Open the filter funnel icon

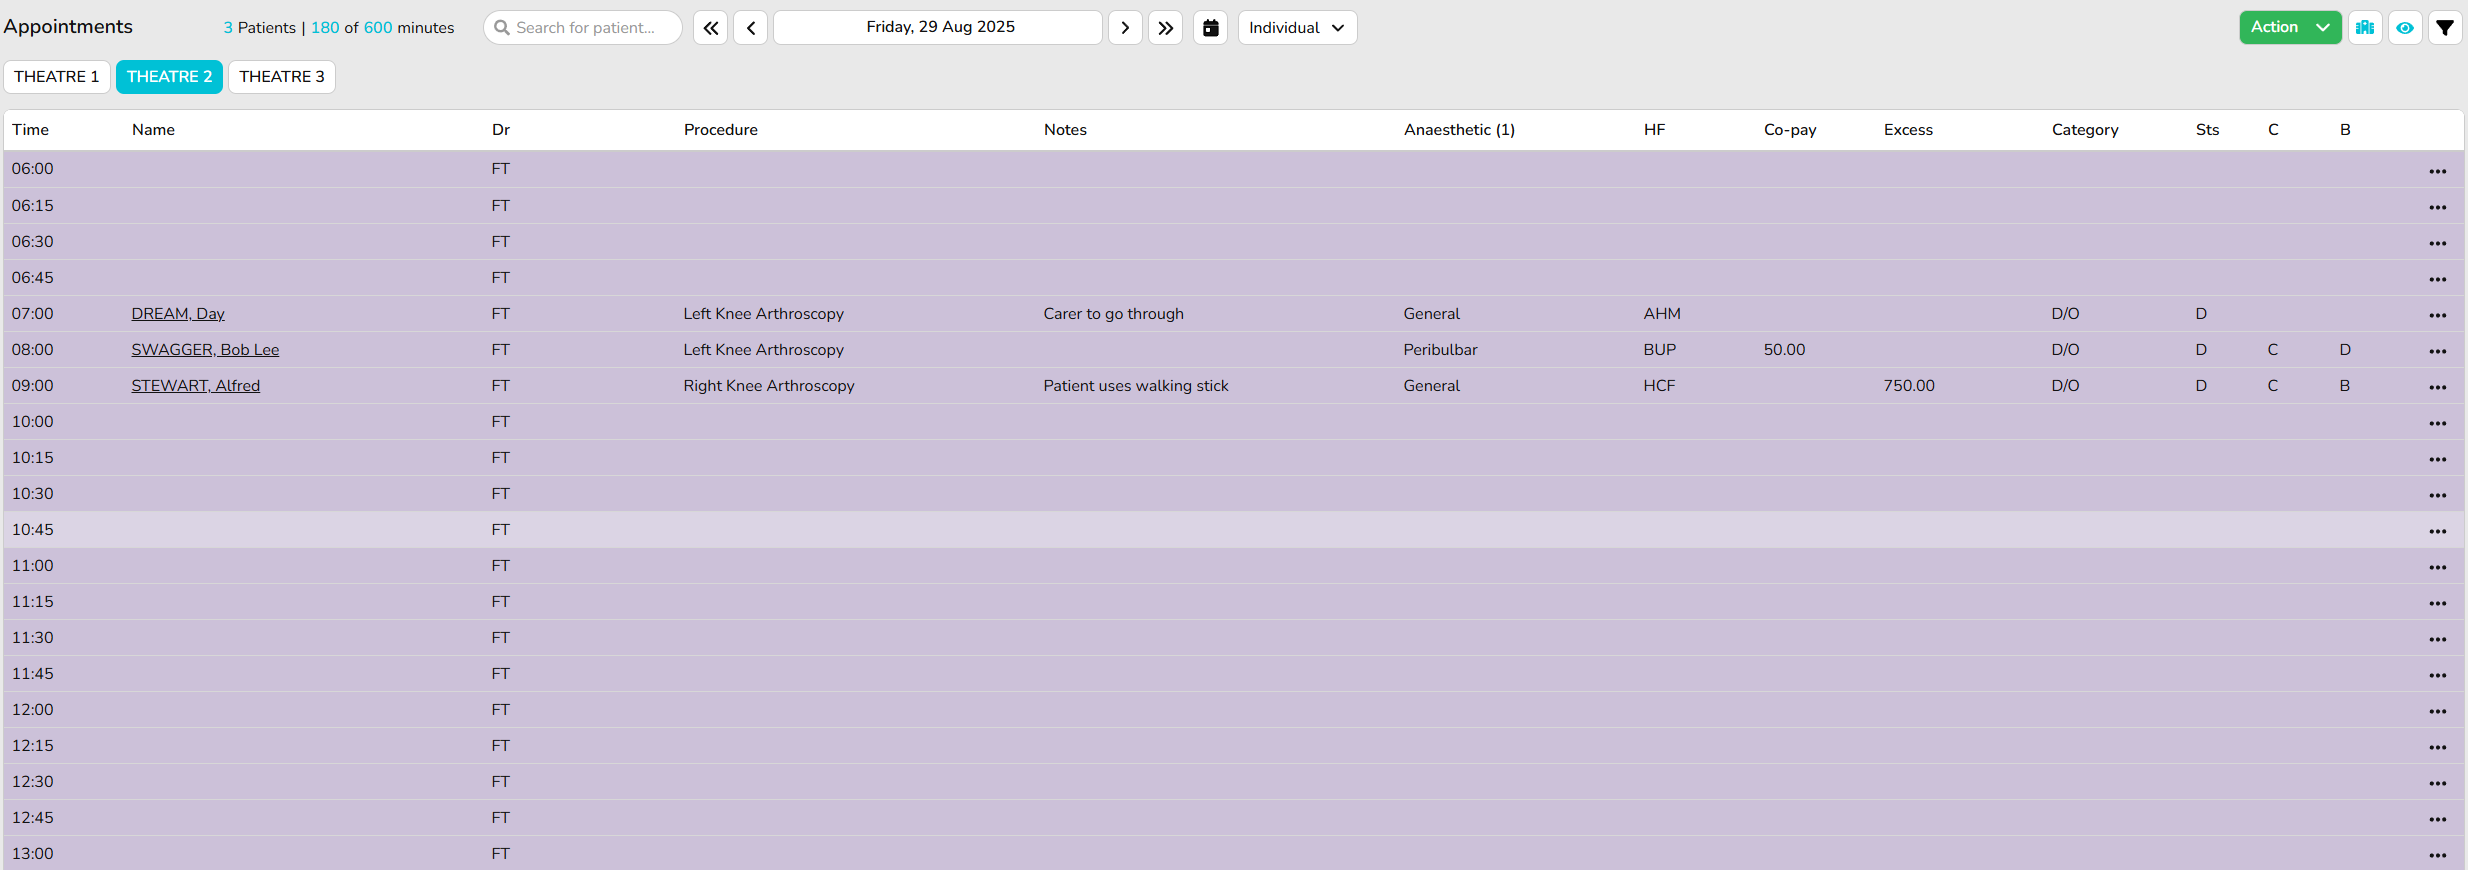2445,28
